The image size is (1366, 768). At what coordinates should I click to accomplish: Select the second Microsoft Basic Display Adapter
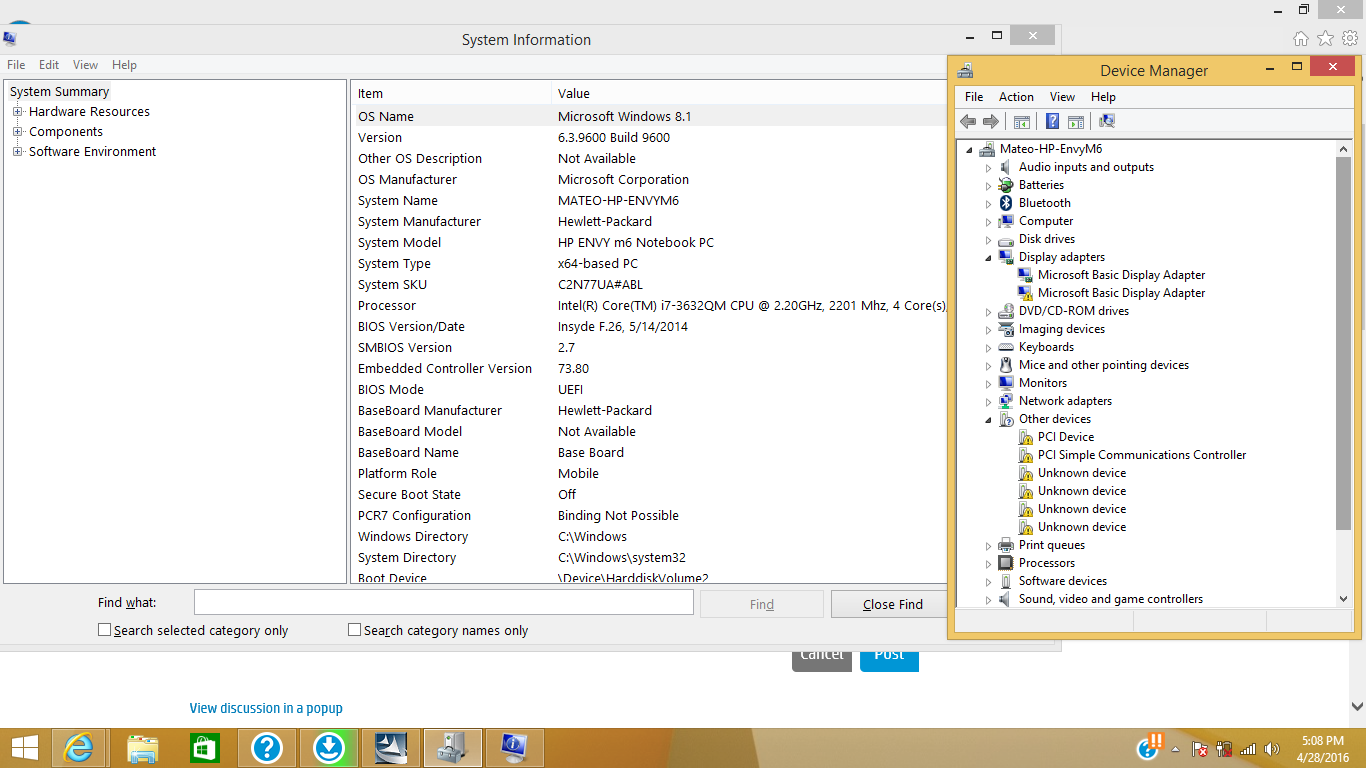click(1121, 293)
